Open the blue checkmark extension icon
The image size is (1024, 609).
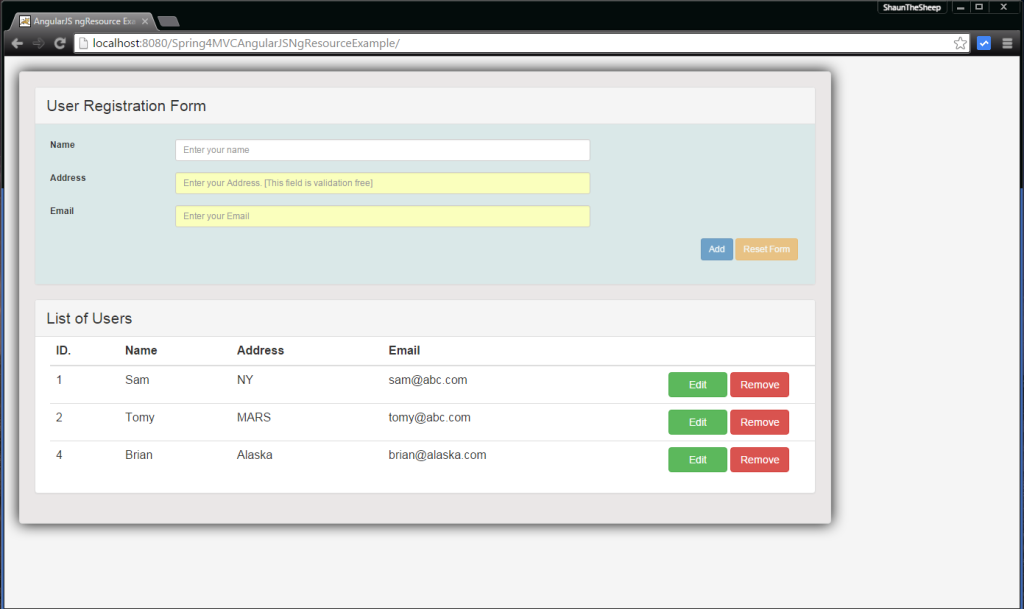[x=983, y=43]
